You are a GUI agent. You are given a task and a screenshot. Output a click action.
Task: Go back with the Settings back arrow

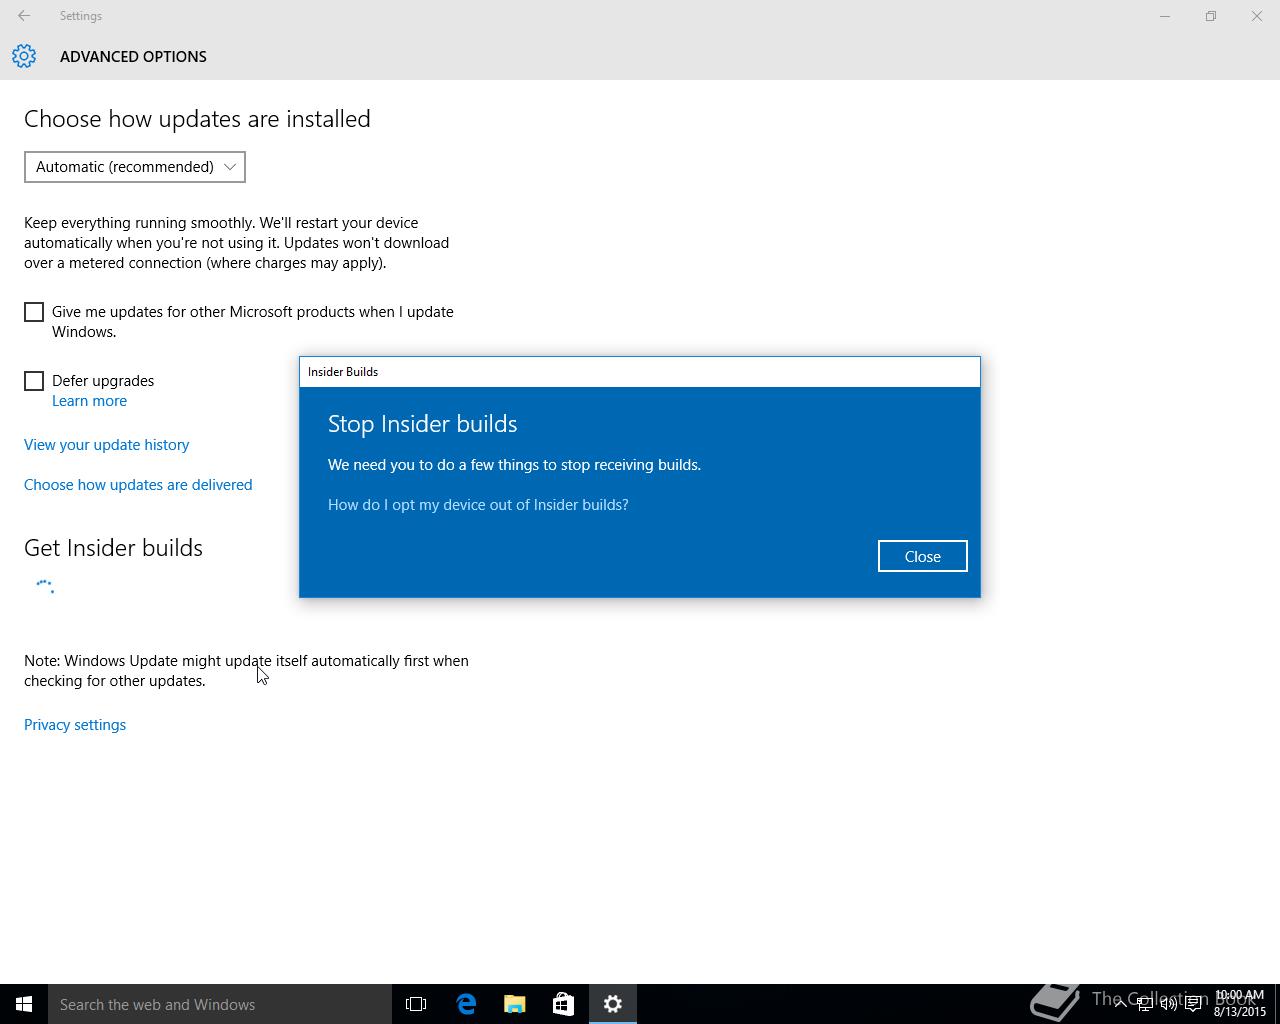click(x=24, y=16)
